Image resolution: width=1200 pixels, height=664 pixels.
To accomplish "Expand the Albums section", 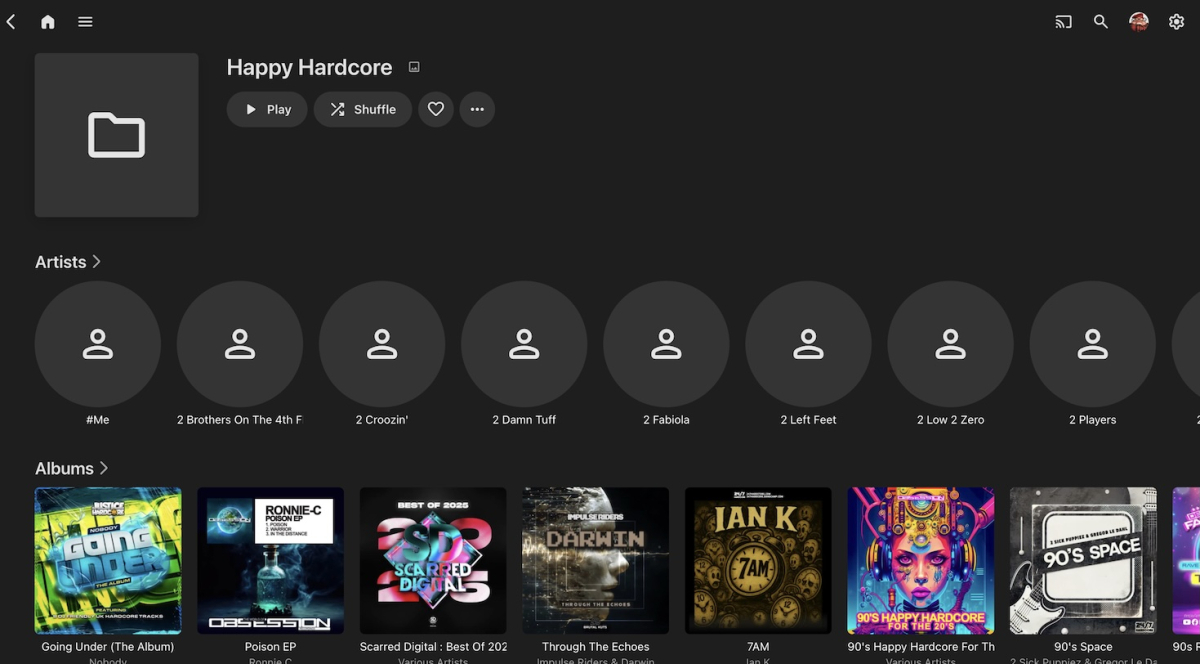I will pyautogui.click(x=72, y=468).
